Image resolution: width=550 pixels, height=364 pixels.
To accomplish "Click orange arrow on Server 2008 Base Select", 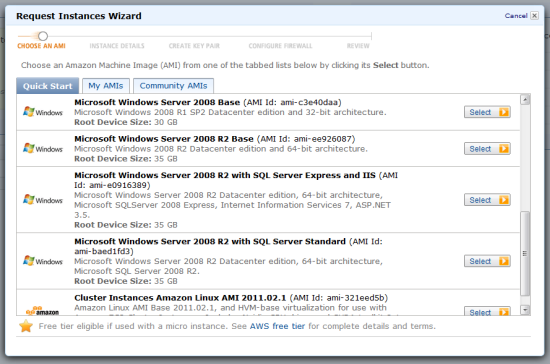I will click(504, 112).
